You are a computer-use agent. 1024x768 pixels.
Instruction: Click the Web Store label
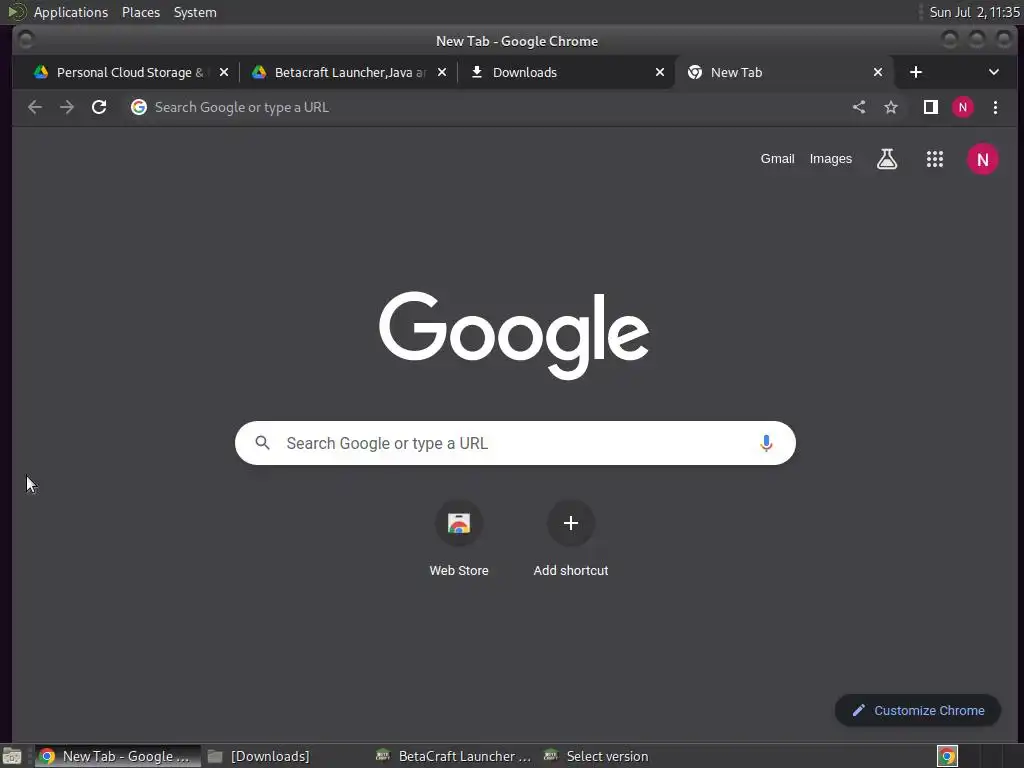458,570
